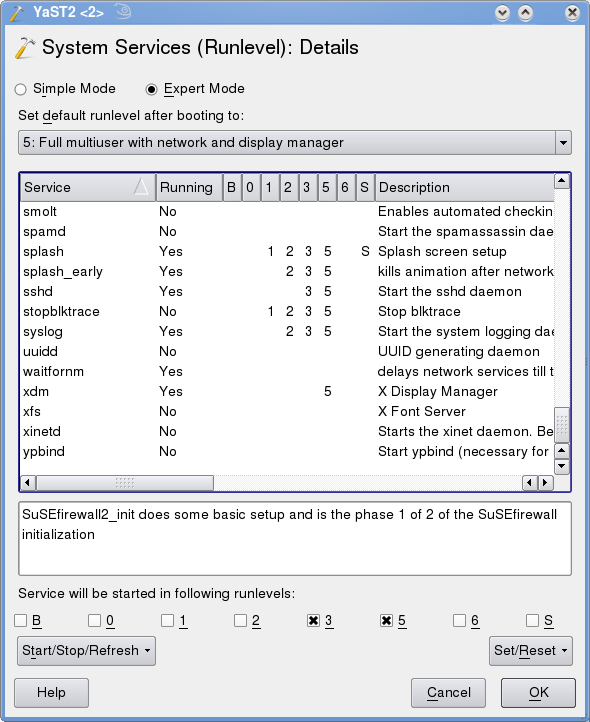The image size is (590, 722).
Task: Click the B runlevel column header
Action: point(232,187)
